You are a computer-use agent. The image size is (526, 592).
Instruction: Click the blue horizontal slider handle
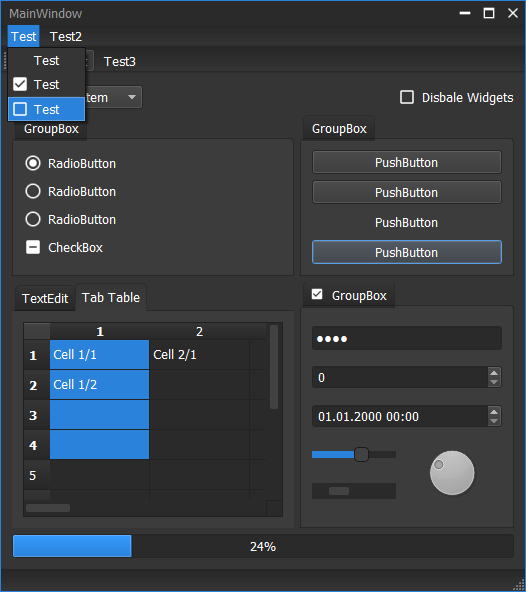pos(361,454)
